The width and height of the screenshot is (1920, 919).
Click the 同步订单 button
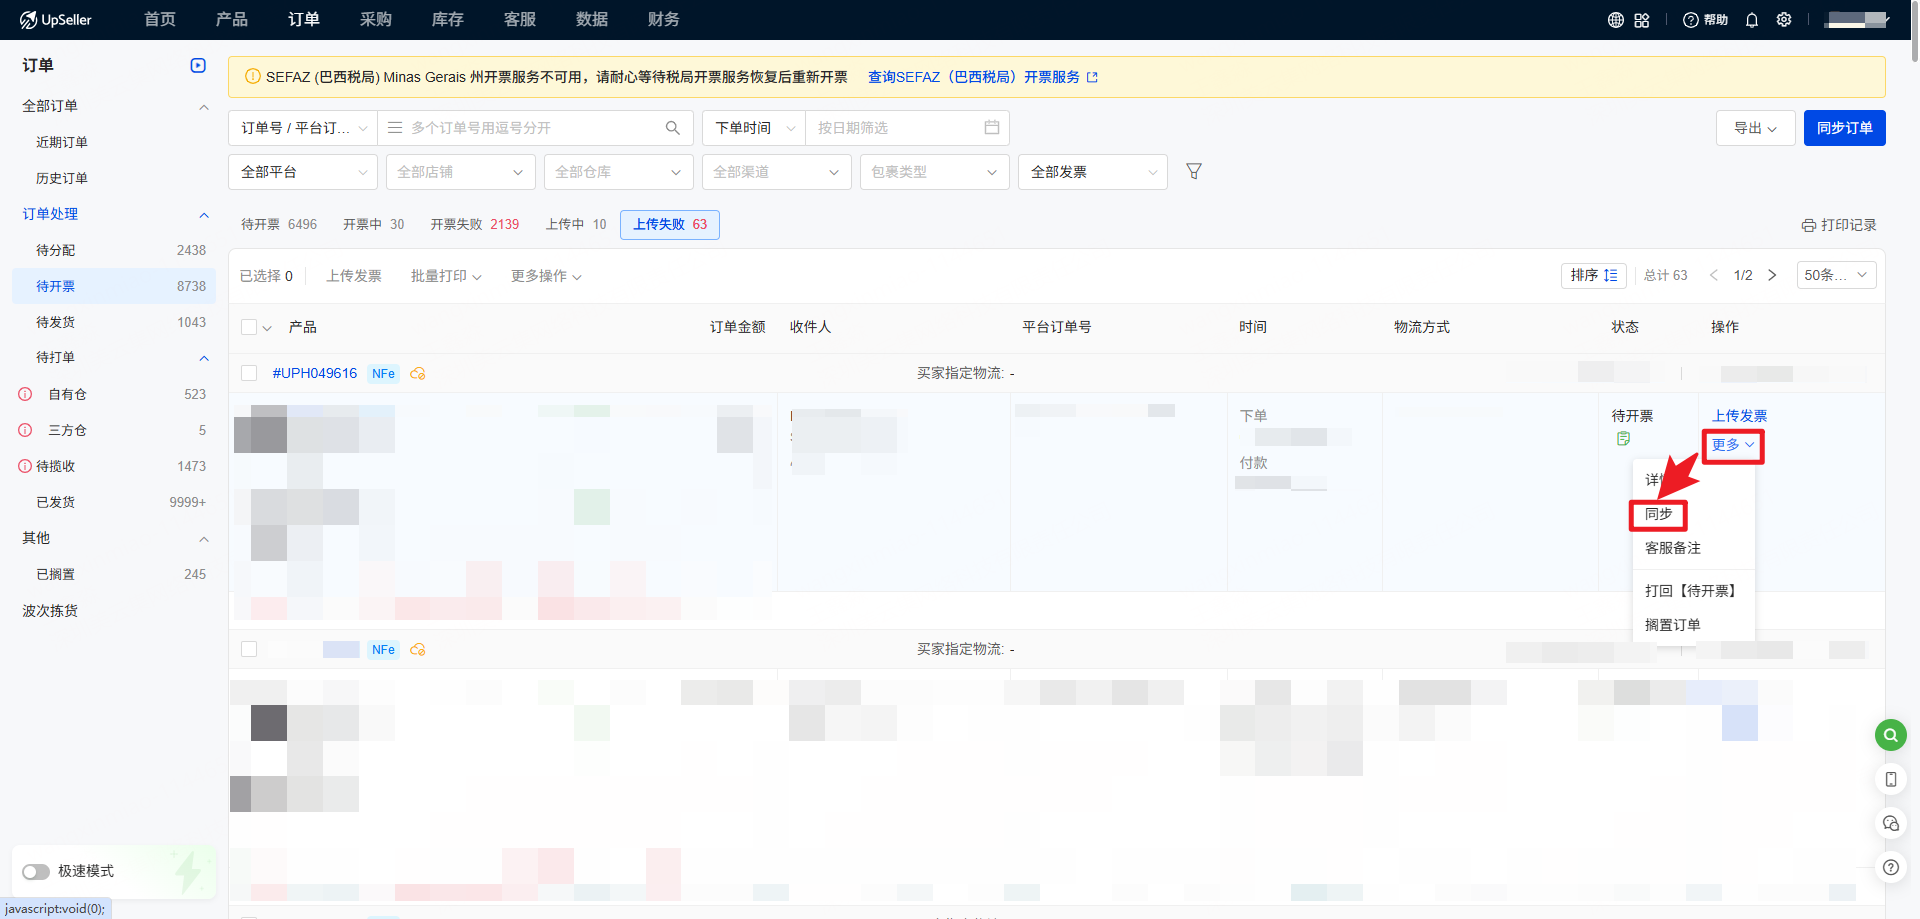[1844, 128]
